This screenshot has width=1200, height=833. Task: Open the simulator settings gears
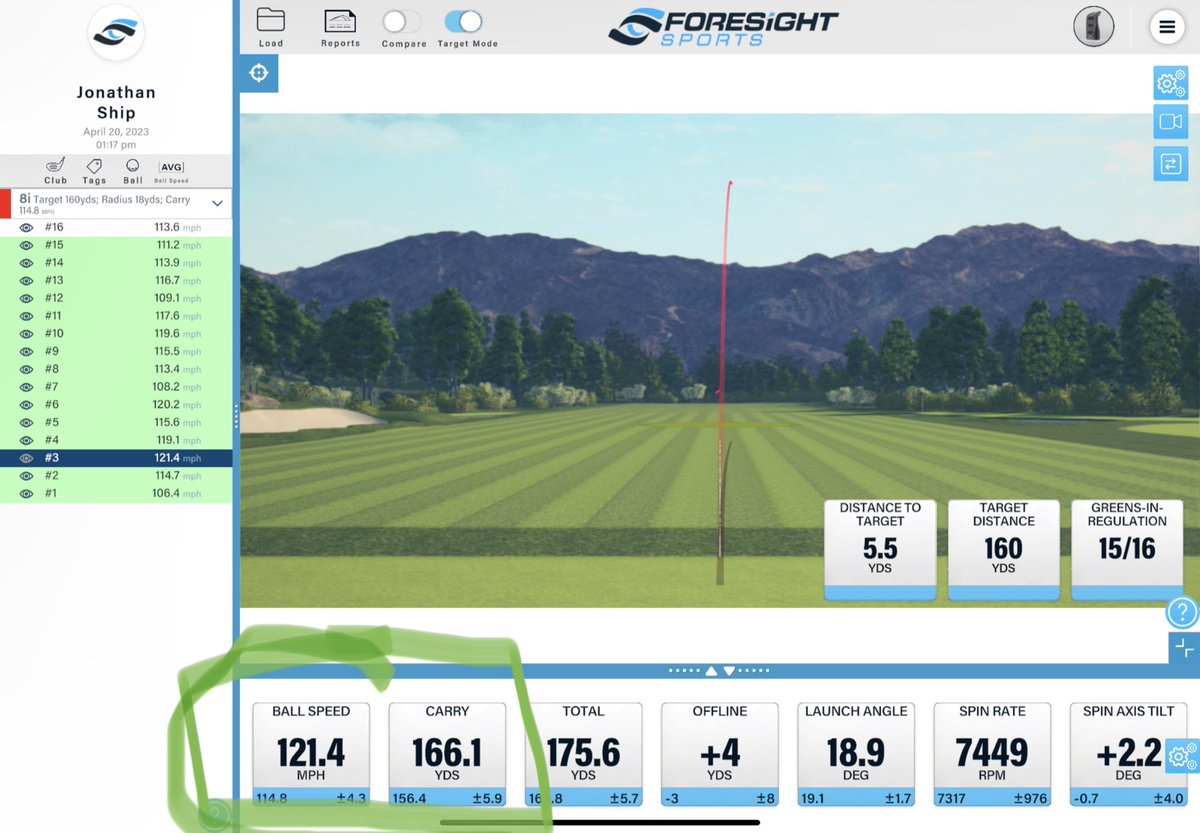(x=1170, y=83)
